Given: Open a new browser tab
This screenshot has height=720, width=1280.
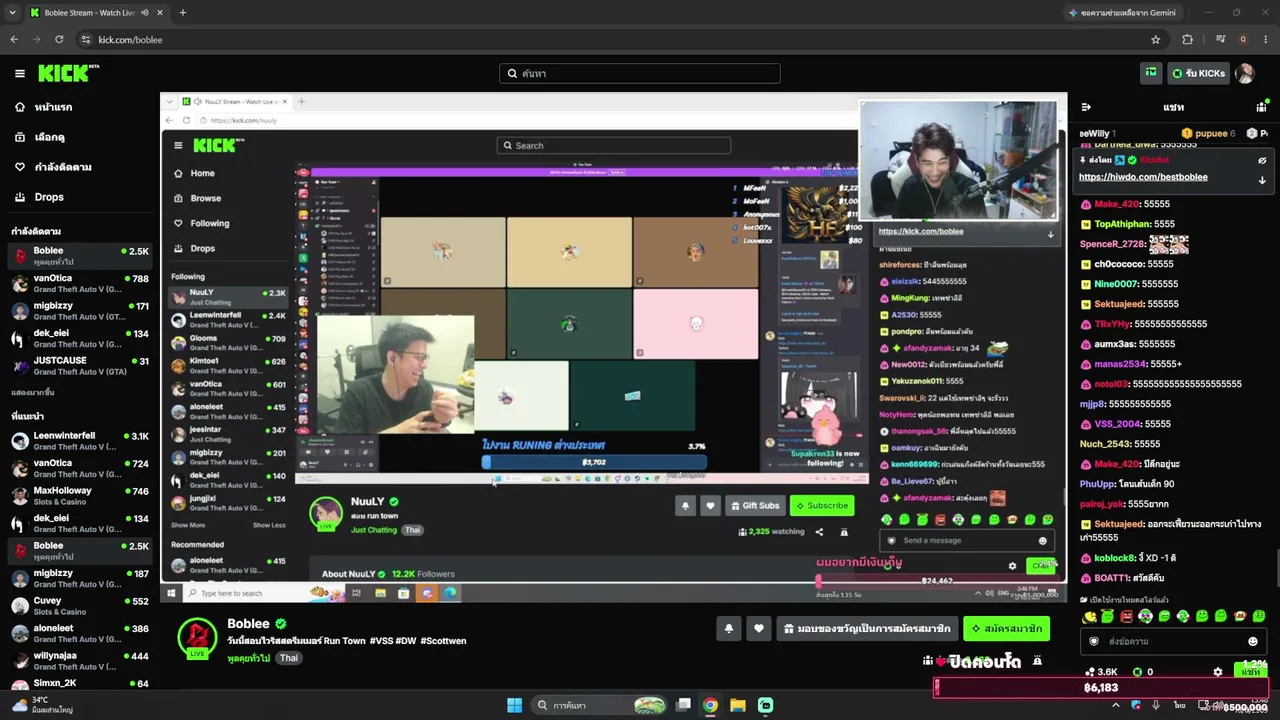Looking at the screenshot, I should 182,13.
